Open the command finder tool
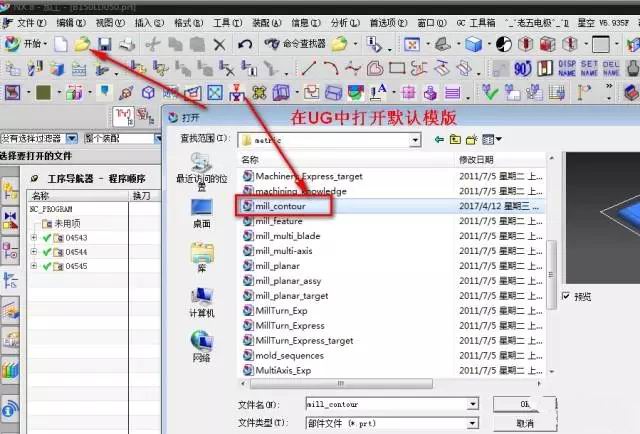The width and height of the screenshot is (640, 434). [x=295, y=43]
